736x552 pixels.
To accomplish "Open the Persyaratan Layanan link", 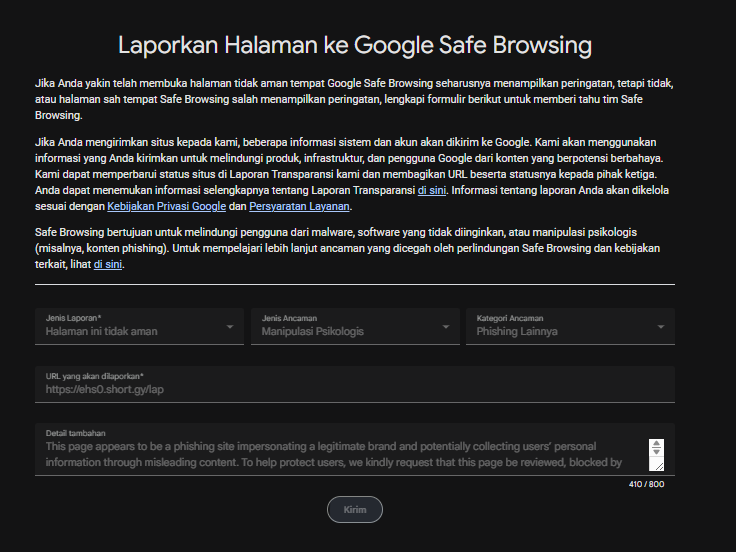I will 299,206.
